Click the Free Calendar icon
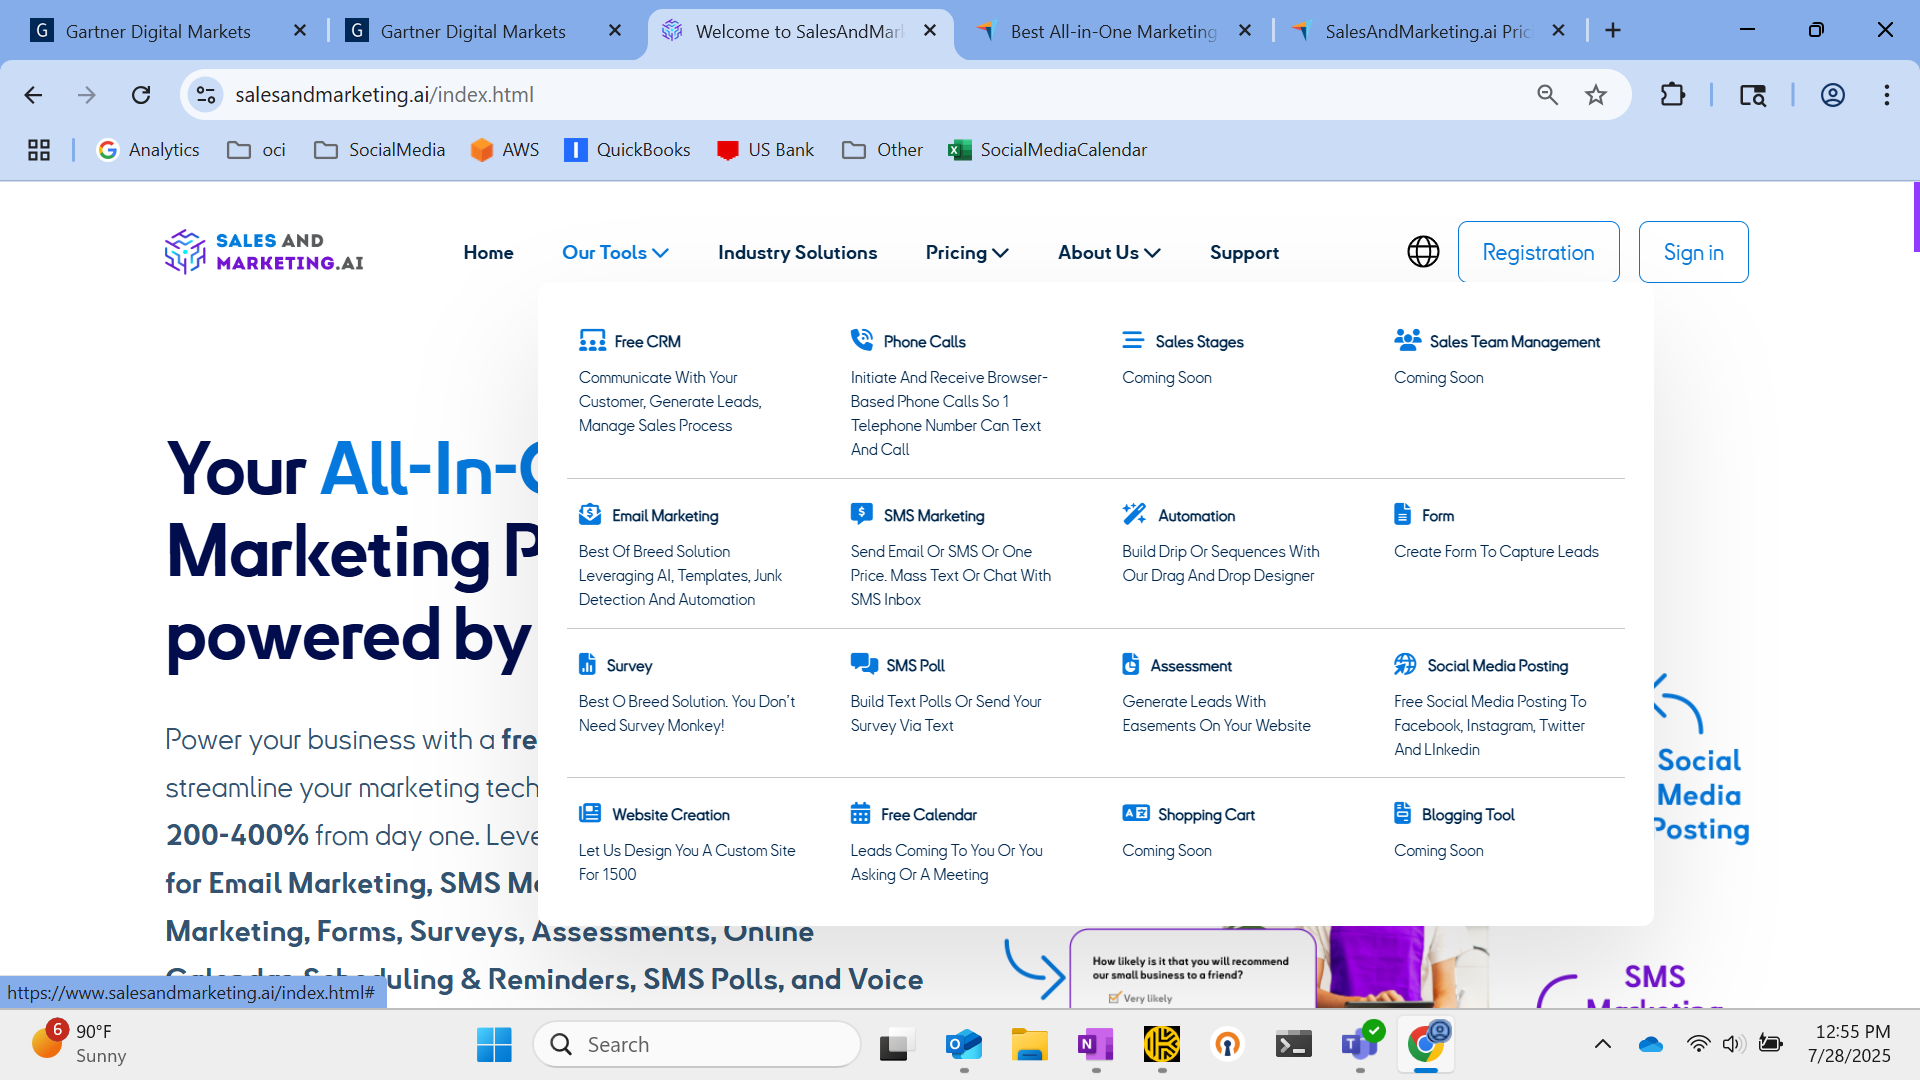The width and height of the screenshot is (1920, 1080). point(862,812)
